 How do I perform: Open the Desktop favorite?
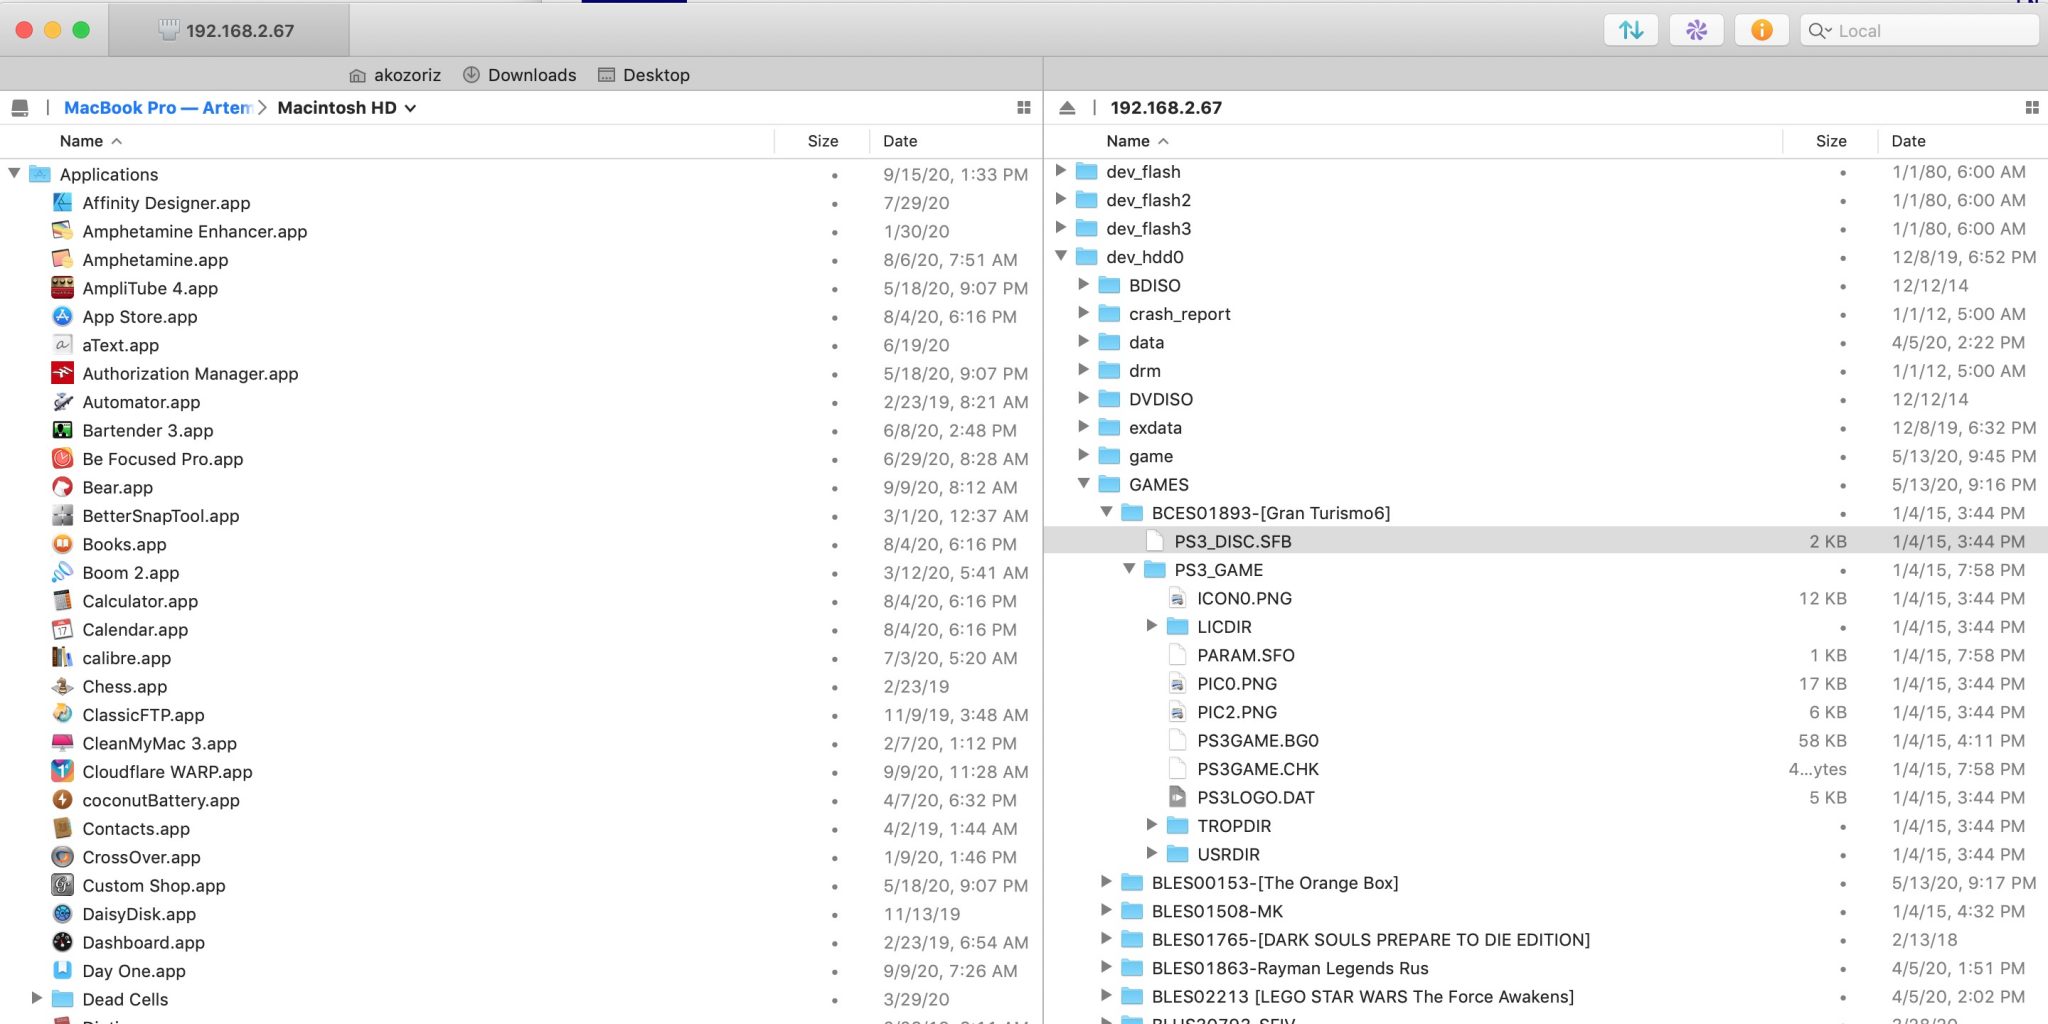click(x=643, y=75)
